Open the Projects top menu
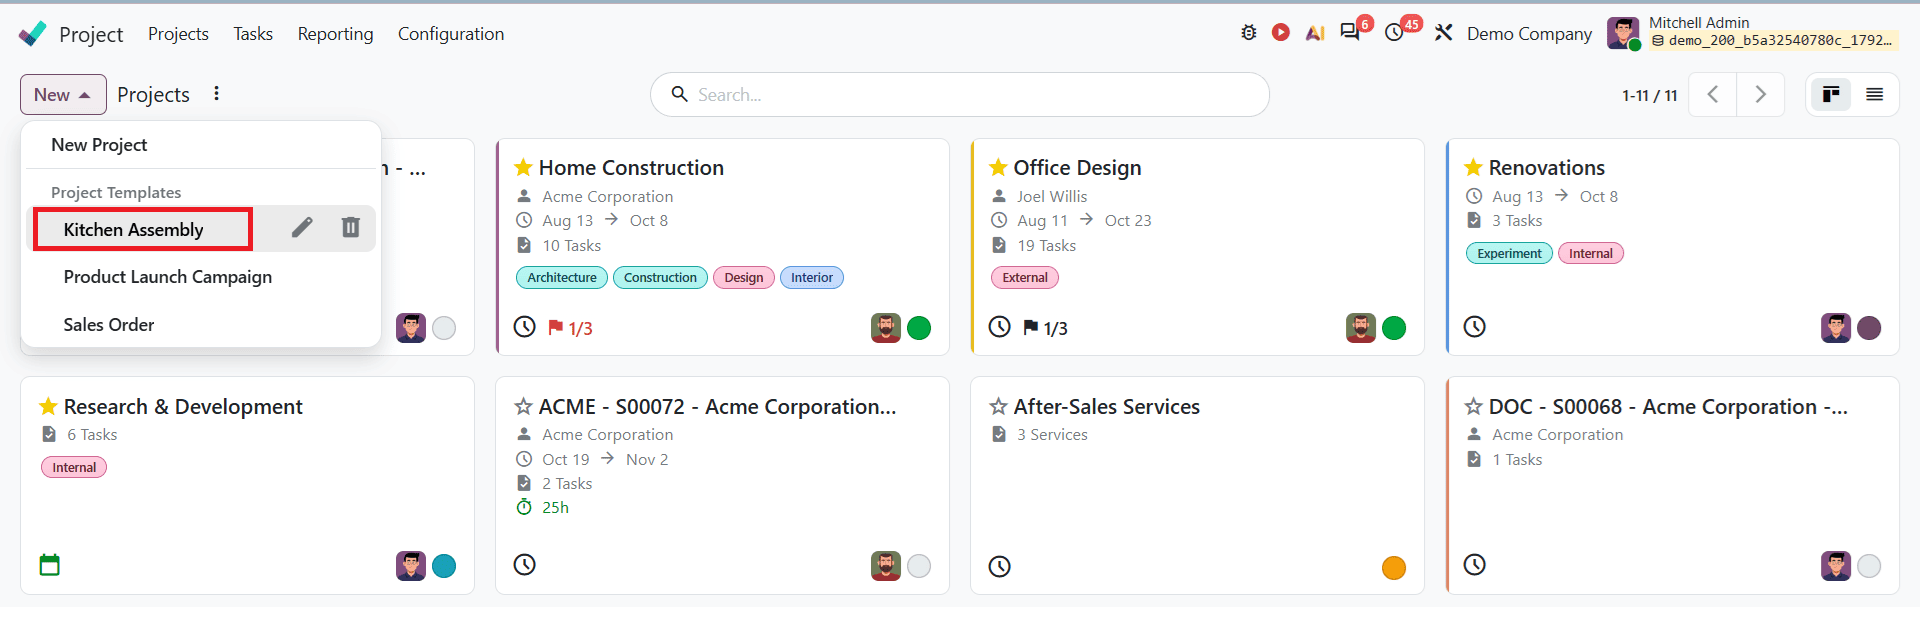 178,33
